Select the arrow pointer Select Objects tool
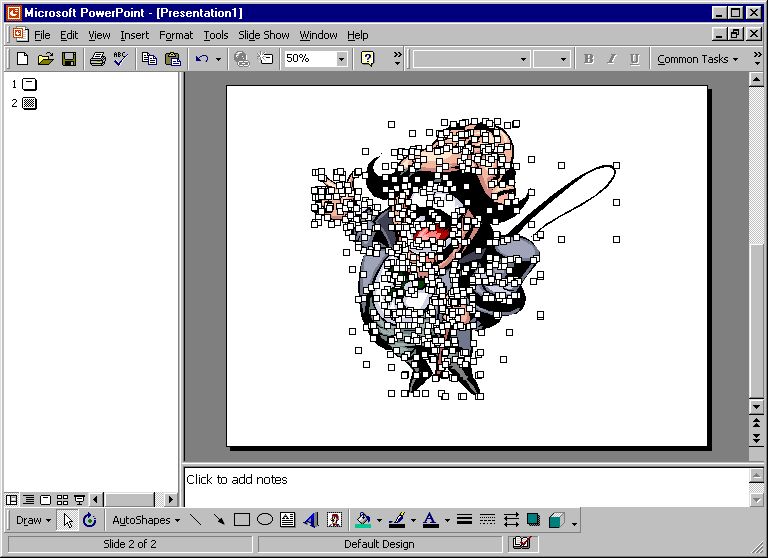 [x=68, y=520]
